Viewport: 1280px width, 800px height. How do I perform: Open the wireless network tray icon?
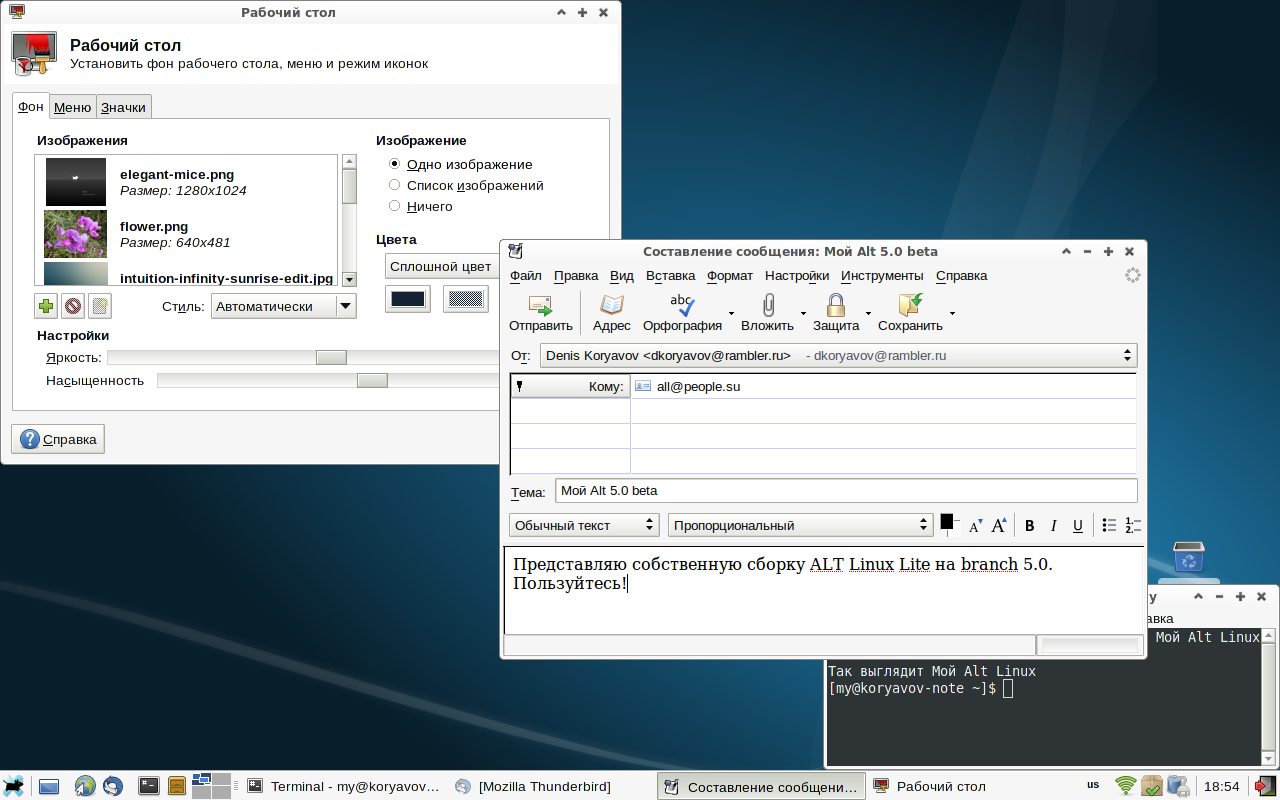pyautogui.click(x=1127, y=786)
